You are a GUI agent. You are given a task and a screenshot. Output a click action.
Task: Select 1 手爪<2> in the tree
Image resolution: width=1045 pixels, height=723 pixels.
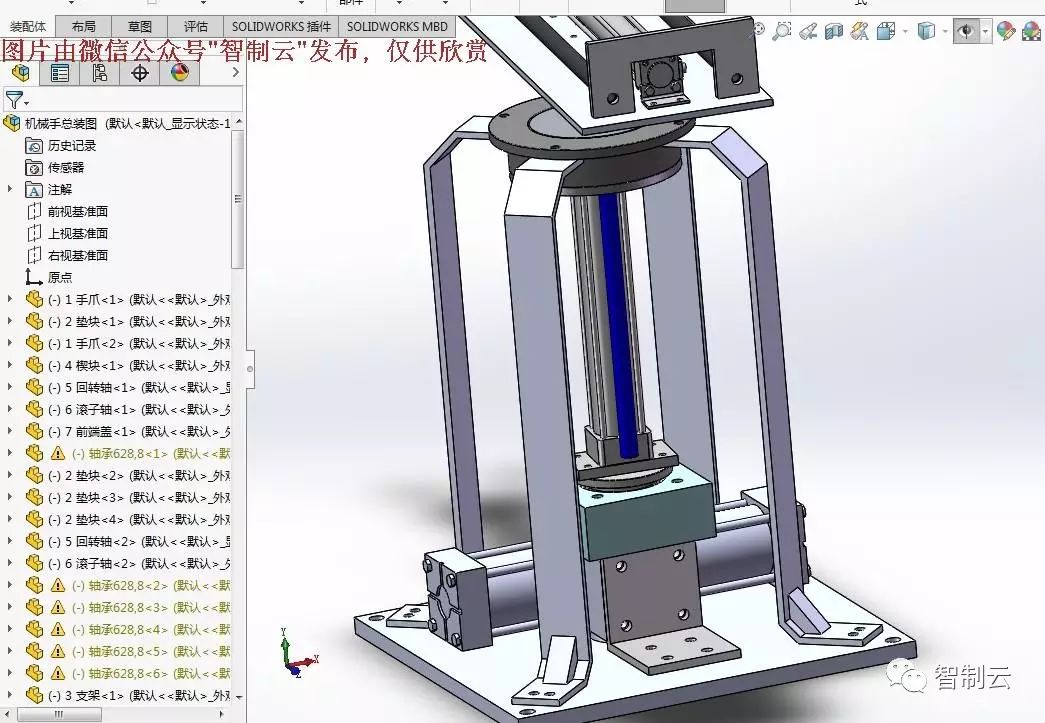pos(139,344)
